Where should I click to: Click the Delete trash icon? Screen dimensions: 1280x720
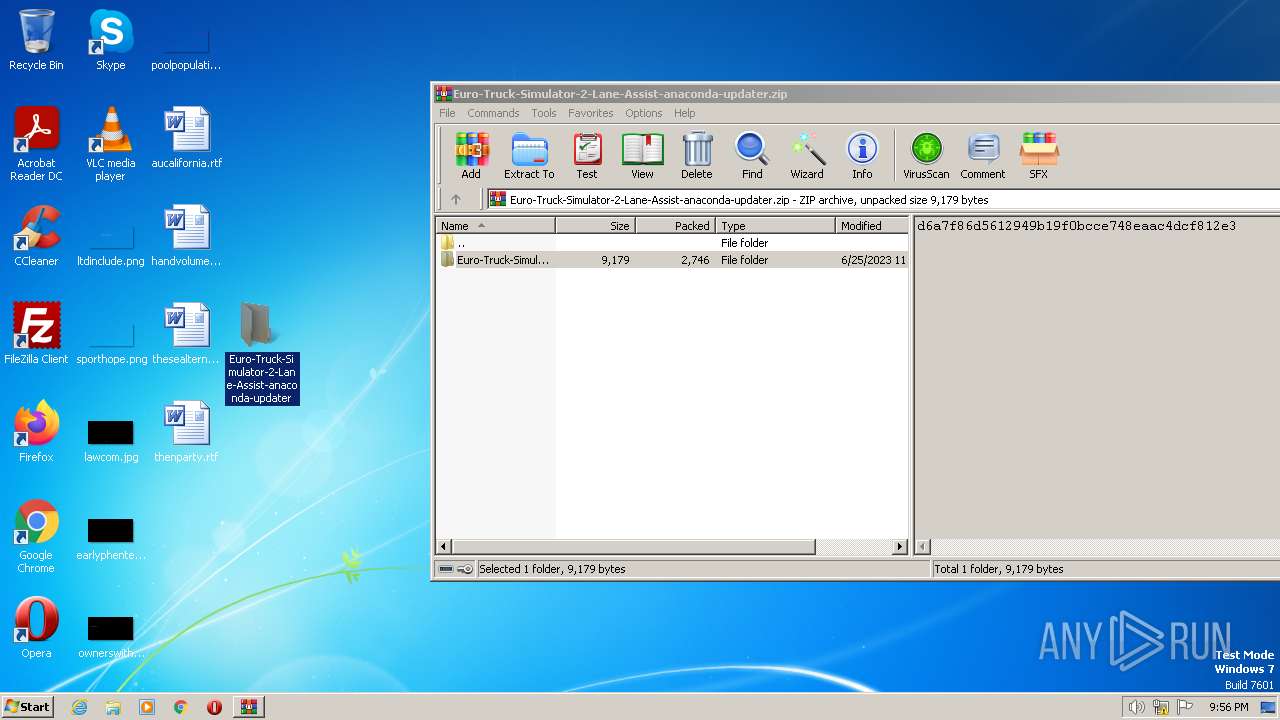point(697,156)
